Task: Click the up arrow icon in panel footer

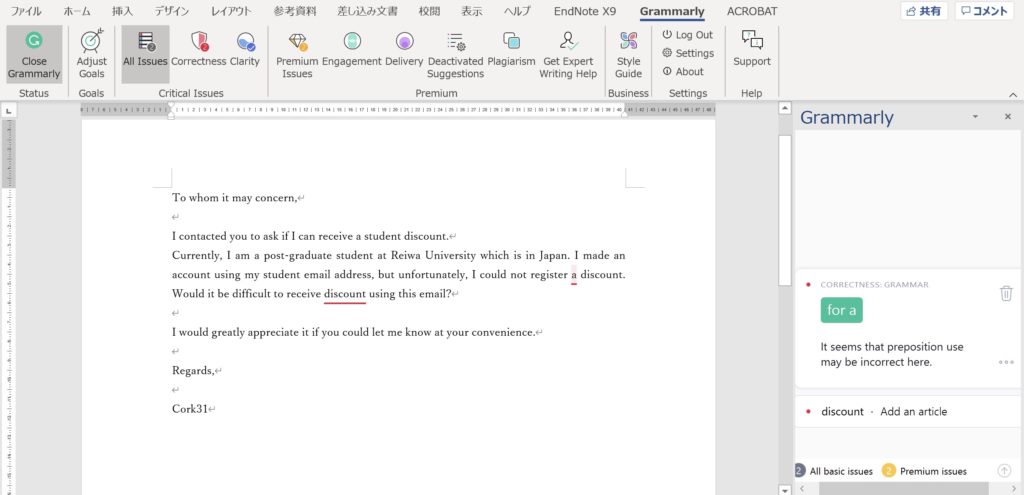Action: pyautogui.click(x=1004, y=471)
